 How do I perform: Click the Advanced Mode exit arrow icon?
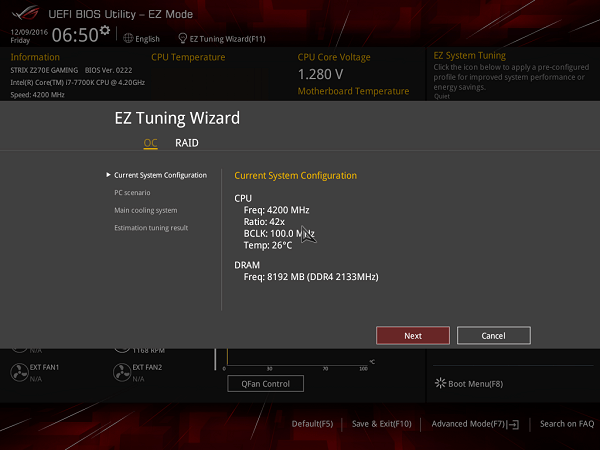(x=515, y=424)
